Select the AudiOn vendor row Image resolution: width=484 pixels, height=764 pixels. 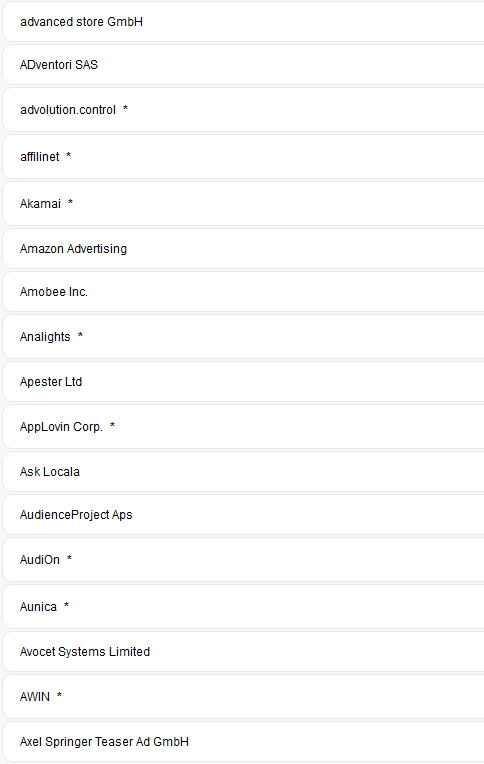click(x=244, y=559)
